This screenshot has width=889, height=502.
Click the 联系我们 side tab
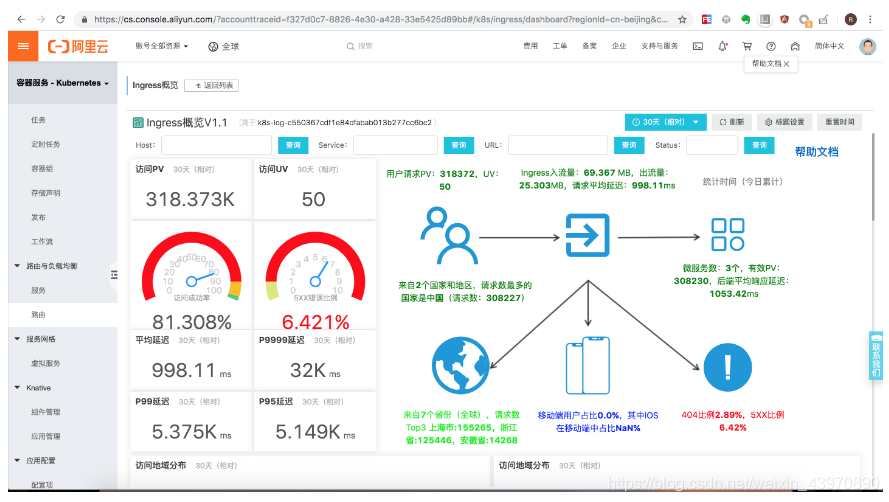coord(876,356)
